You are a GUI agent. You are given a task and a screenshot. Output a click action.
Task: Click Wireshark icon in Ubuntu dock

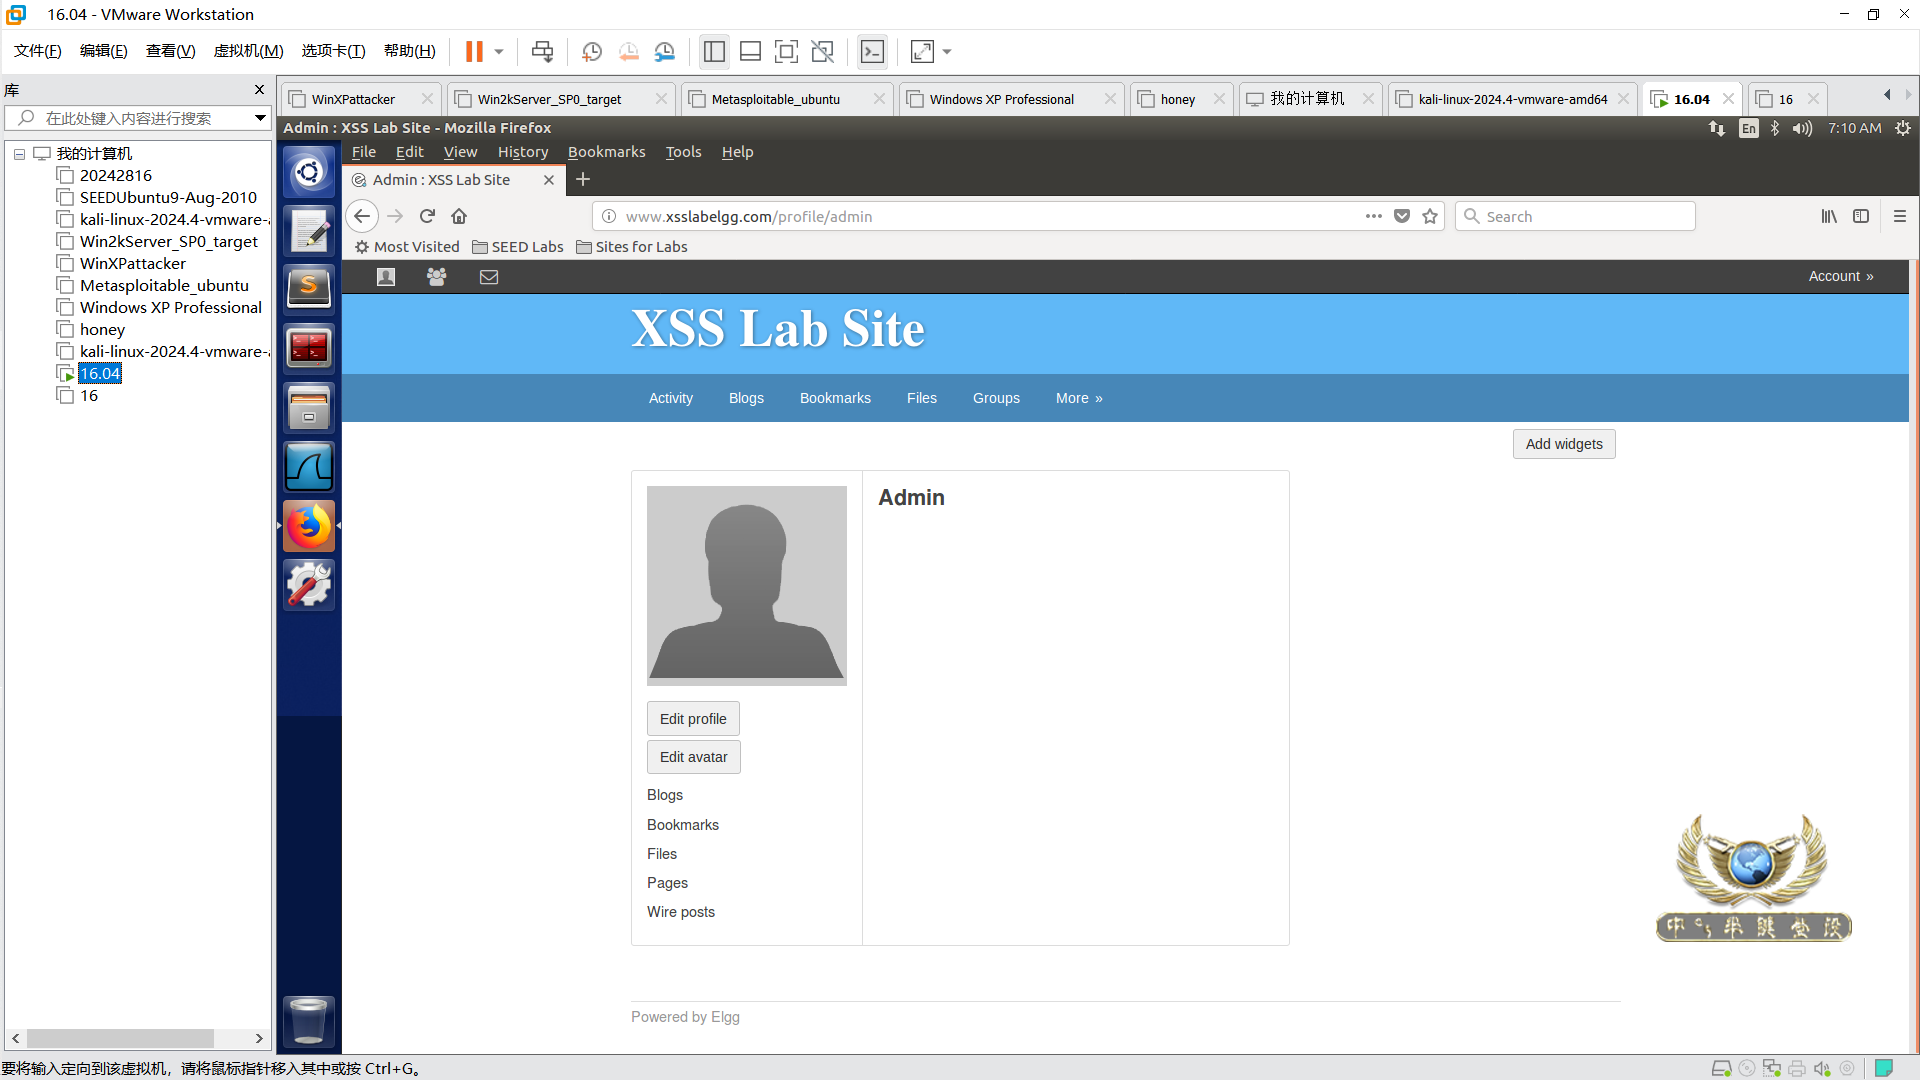309,467
